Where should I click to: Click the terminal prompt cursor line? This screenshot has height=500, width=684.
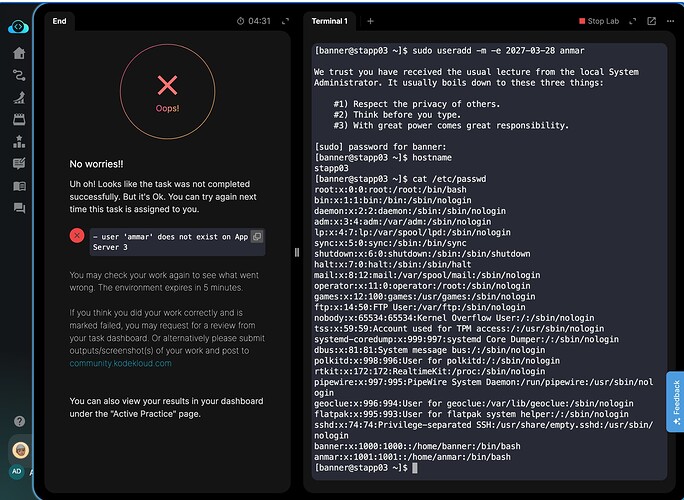tap(366, 468)
